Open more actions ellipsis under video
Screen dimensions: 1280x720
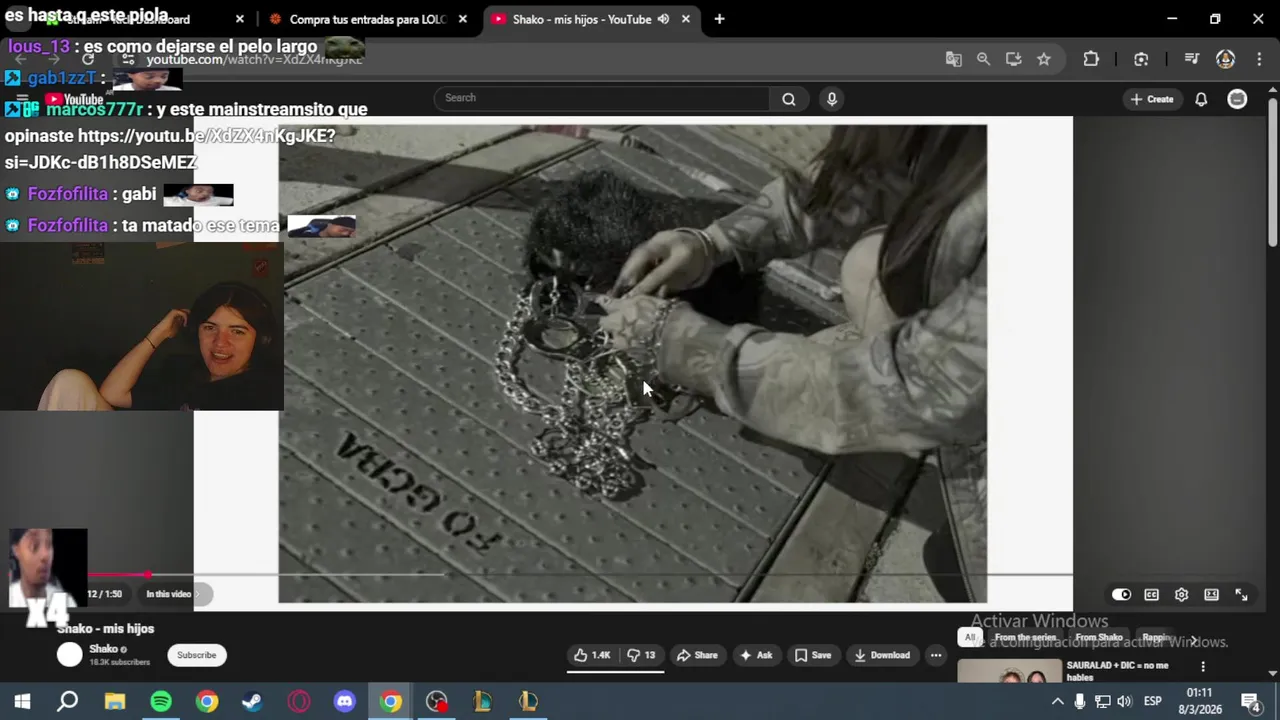pos(936,655)
